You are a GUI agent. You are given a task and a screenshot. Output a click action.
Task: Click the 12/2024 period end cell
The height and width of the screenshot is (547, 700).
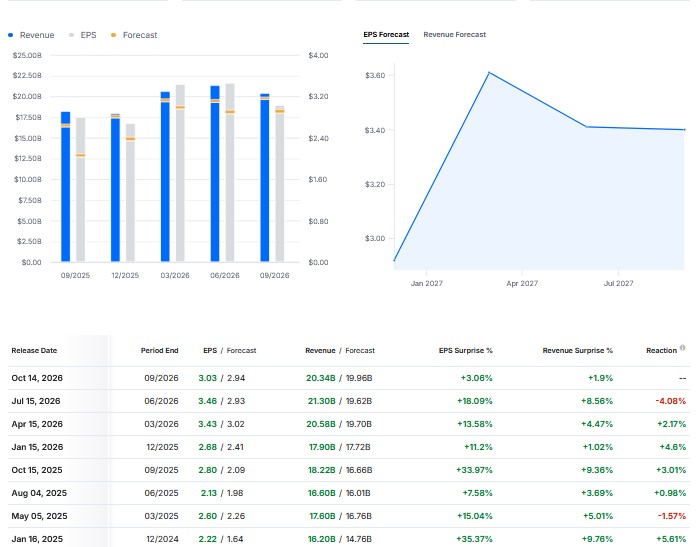[161, 539]
